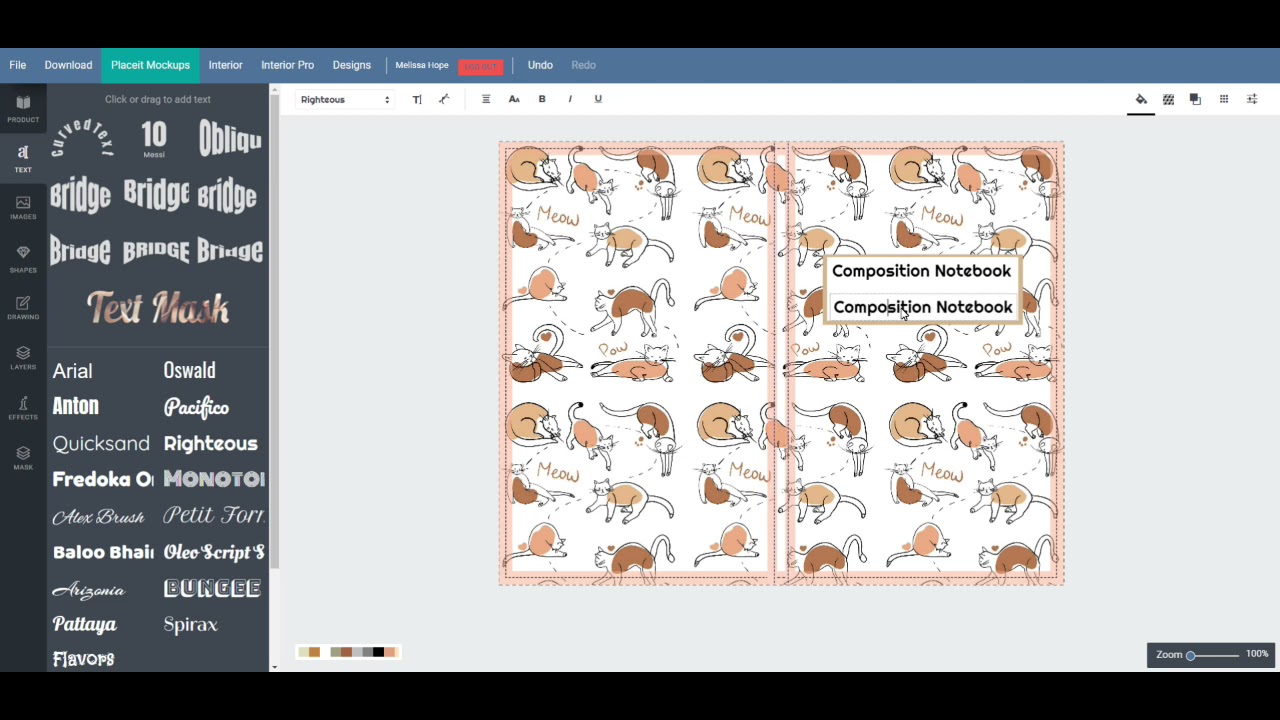Click the red button next to Melissa Hope
Screen dimensions: 1280x720
pyautogui.click(x=480, y=66)
